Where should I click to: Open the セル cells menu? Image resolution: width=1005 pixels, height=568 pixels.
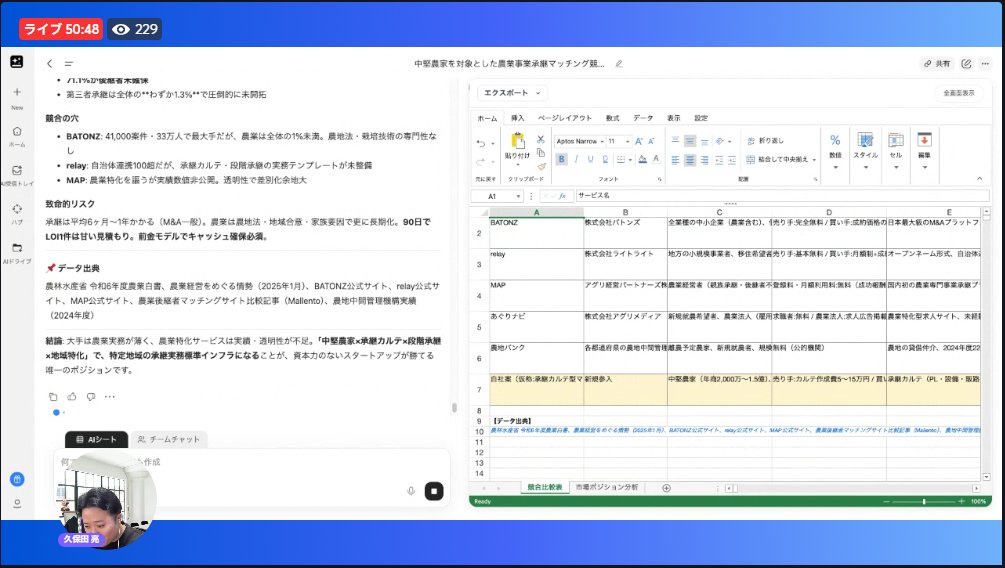click(x=896, y=151)
